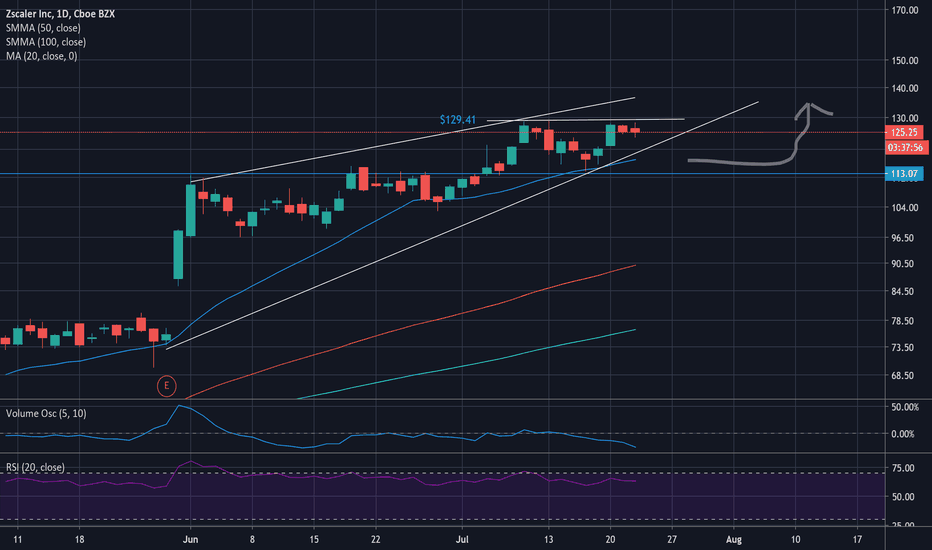
Task: Click the 73.50 price axis value
Action: coord(903,347)
